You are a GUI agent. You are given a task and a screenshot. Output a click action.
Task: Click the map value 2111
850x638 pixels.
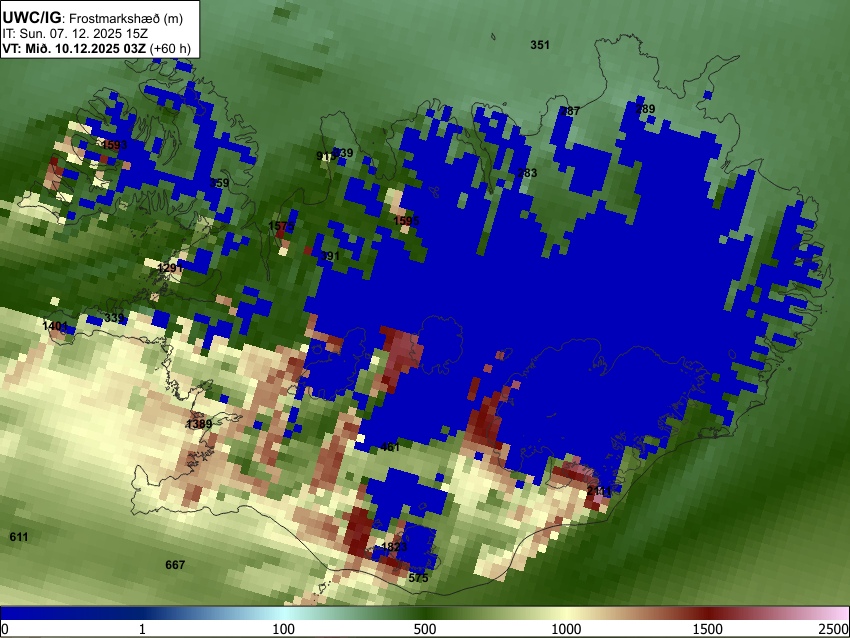coord(599,491)
